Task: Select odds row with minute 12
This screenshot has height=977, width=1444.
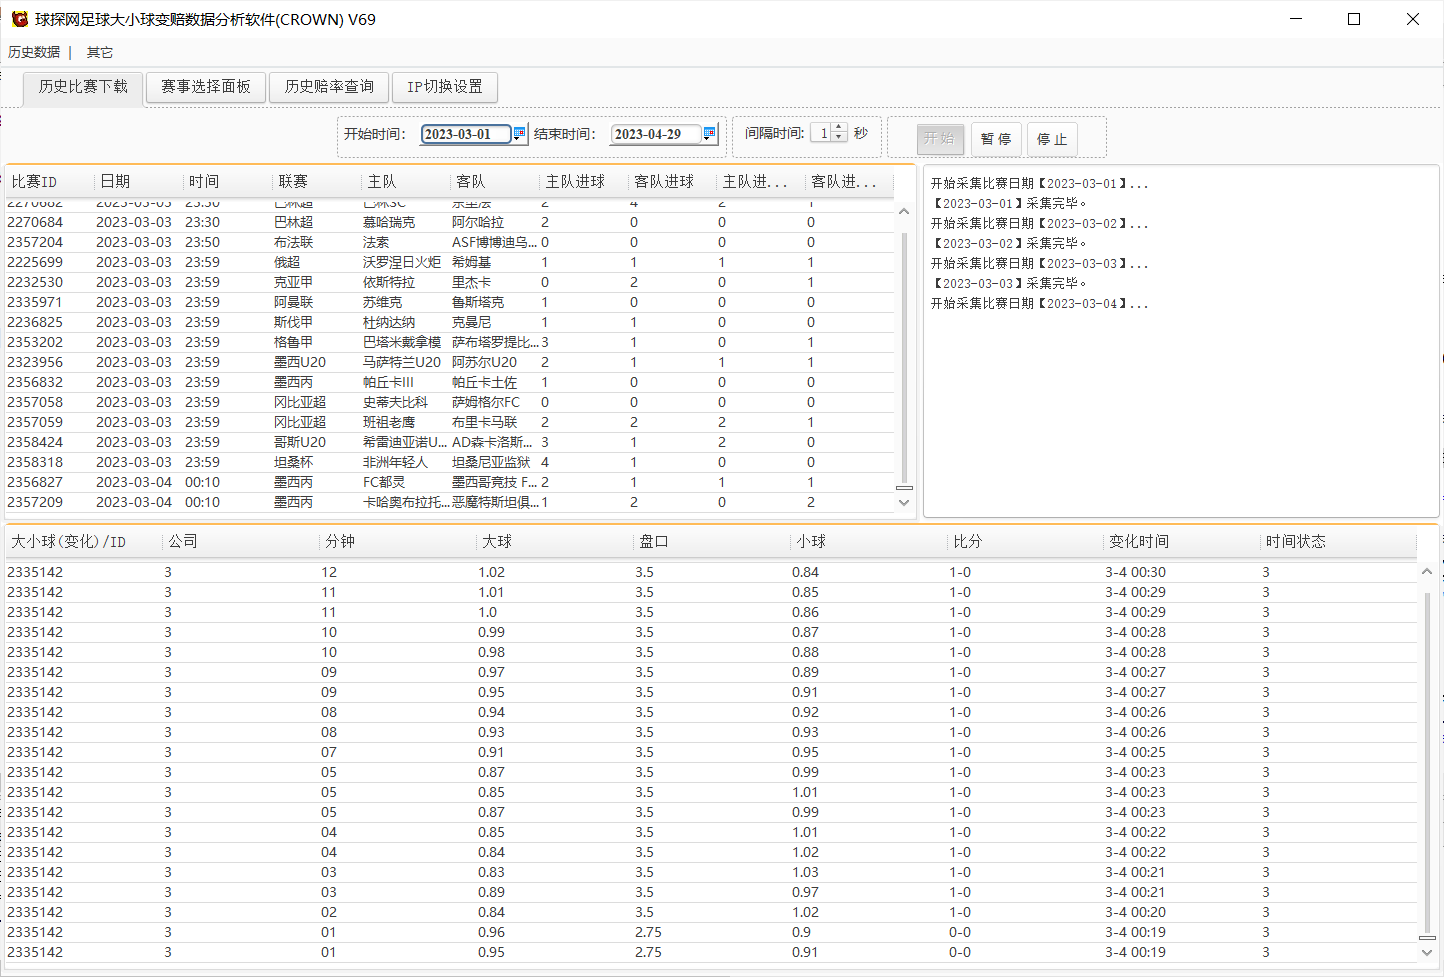Action: [x=711, y=572]
